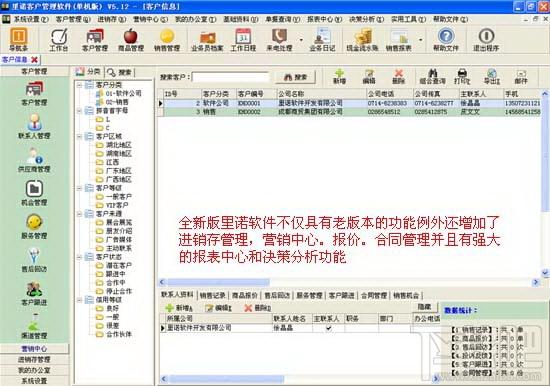The image size is (550, 386).
Task: Click the 搜索 button beside search field
Action: 295,77
